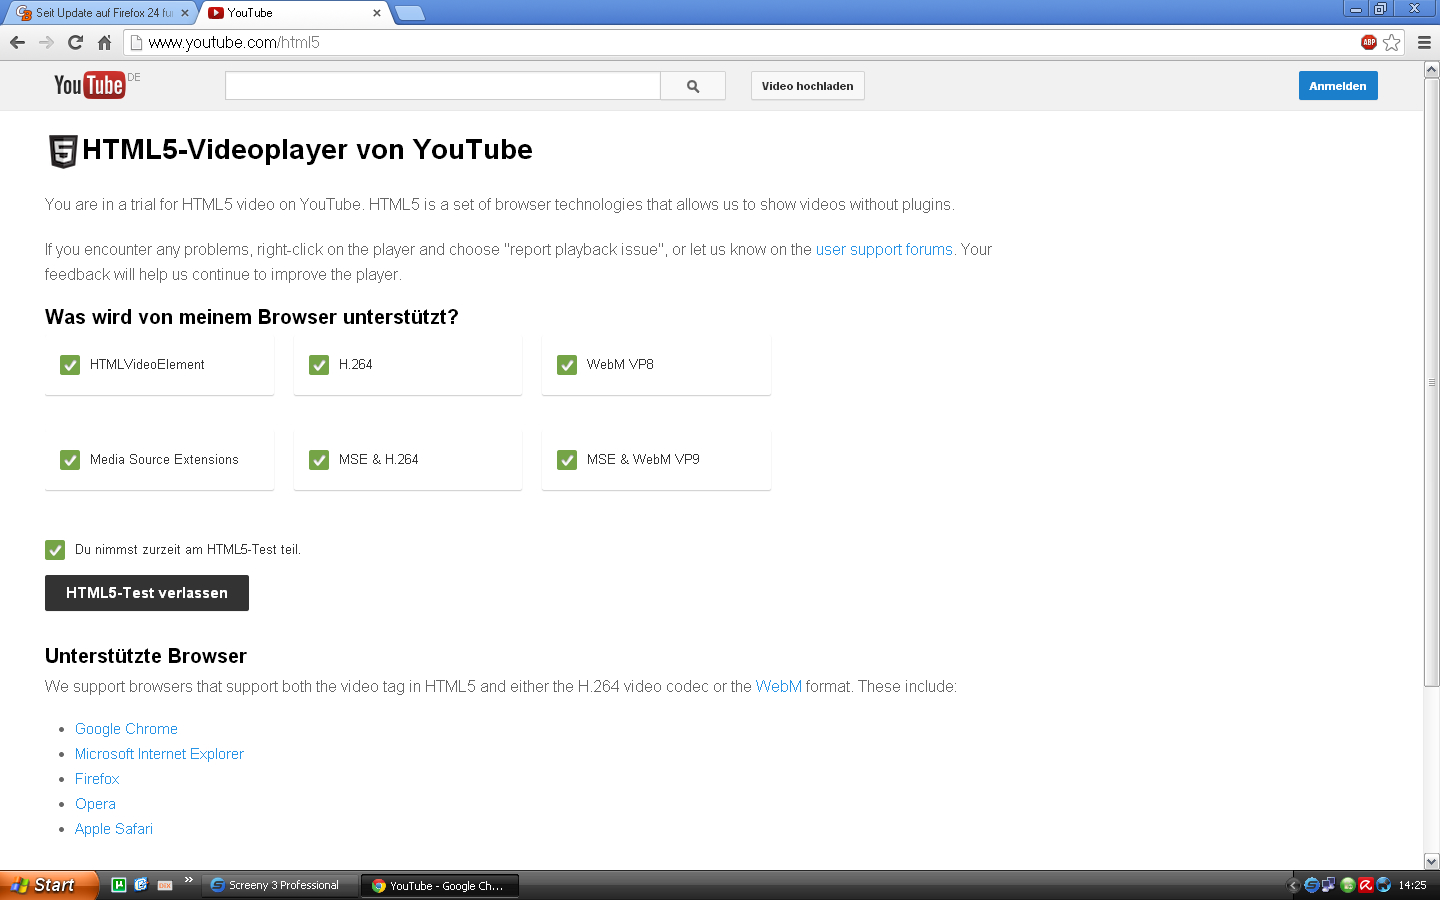The width and height of the screenshot is (1440, 900).
Task: Open the Google Chrome link
Action: [126, 729]
